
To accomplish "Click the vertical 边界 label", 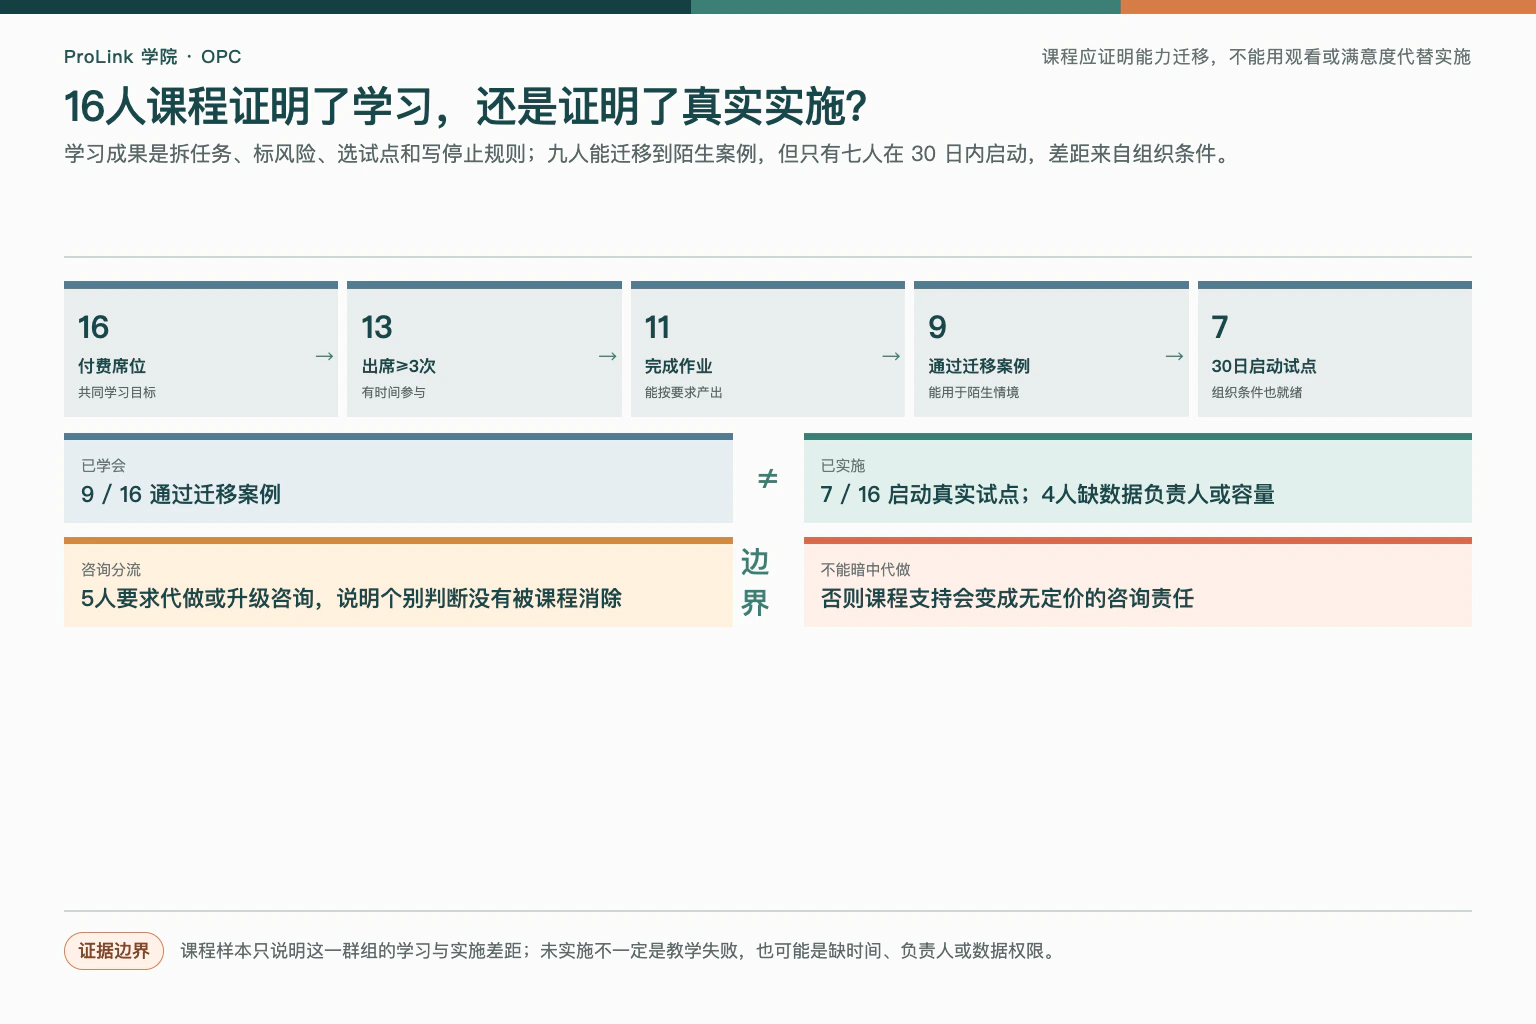I will [x=755, y=582].
